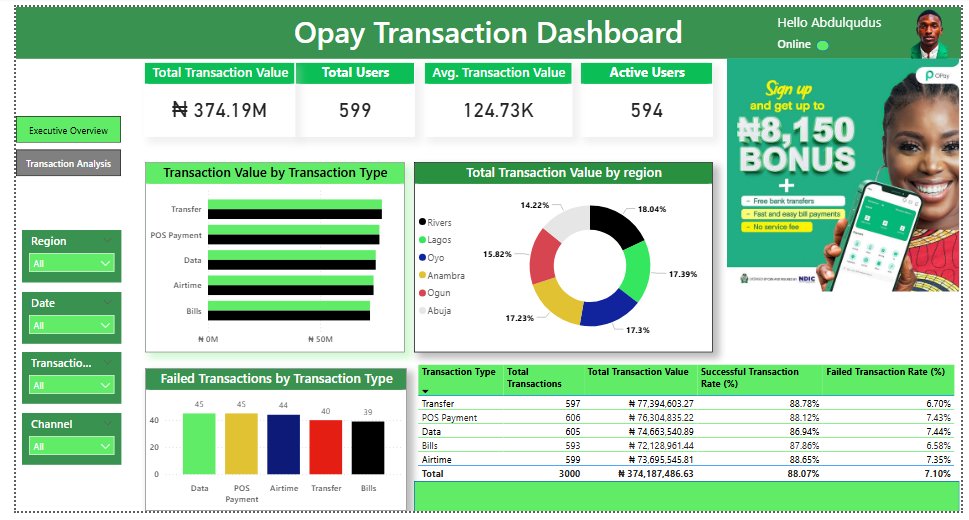Viewport: 969px width, 520px height.
Task: Click the Total Transaction Value by region title
Action: [564, 173]
